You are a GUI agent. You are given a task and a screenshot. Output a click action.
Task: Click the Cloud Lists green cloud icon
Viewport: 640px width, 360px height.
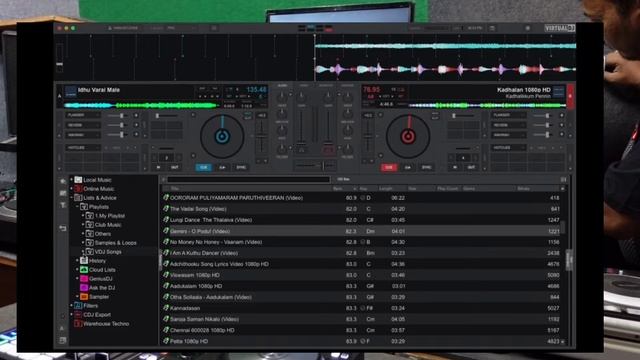84,269
